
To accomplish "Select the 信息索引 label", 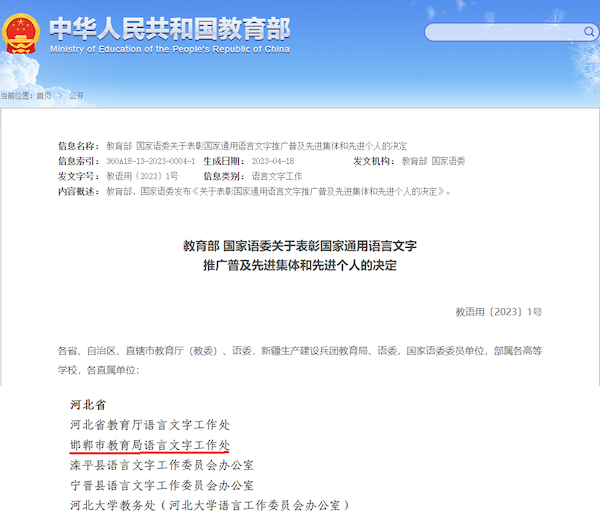I will pos(78,161).
